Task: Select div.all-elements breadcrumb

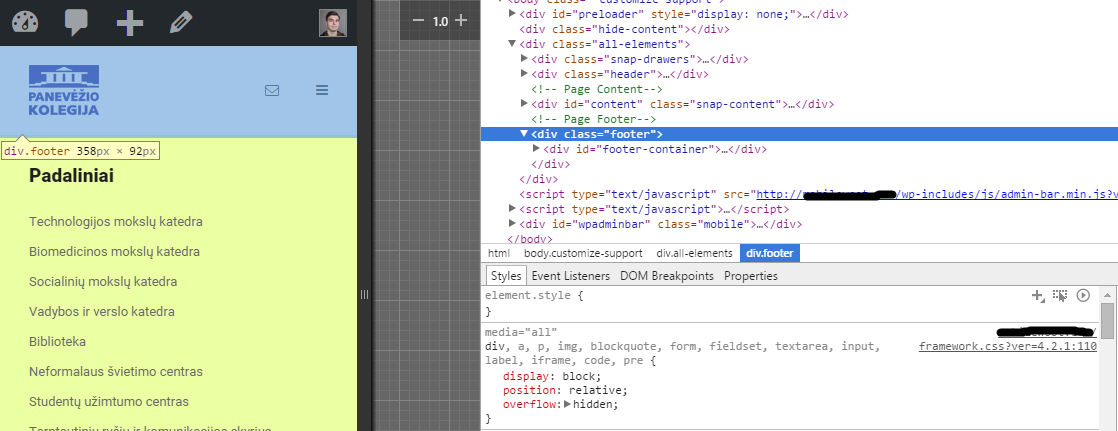Action: 694,253
